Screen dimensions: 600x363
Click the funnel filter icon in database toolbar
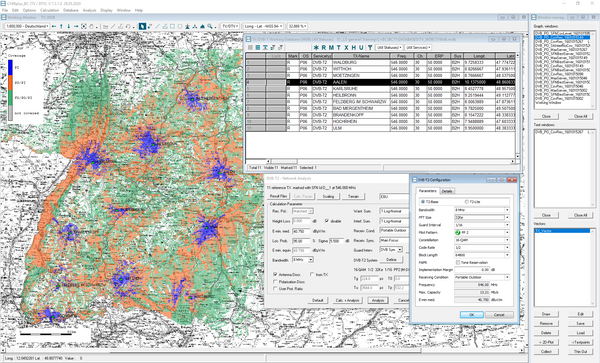(x=370, y=47)
